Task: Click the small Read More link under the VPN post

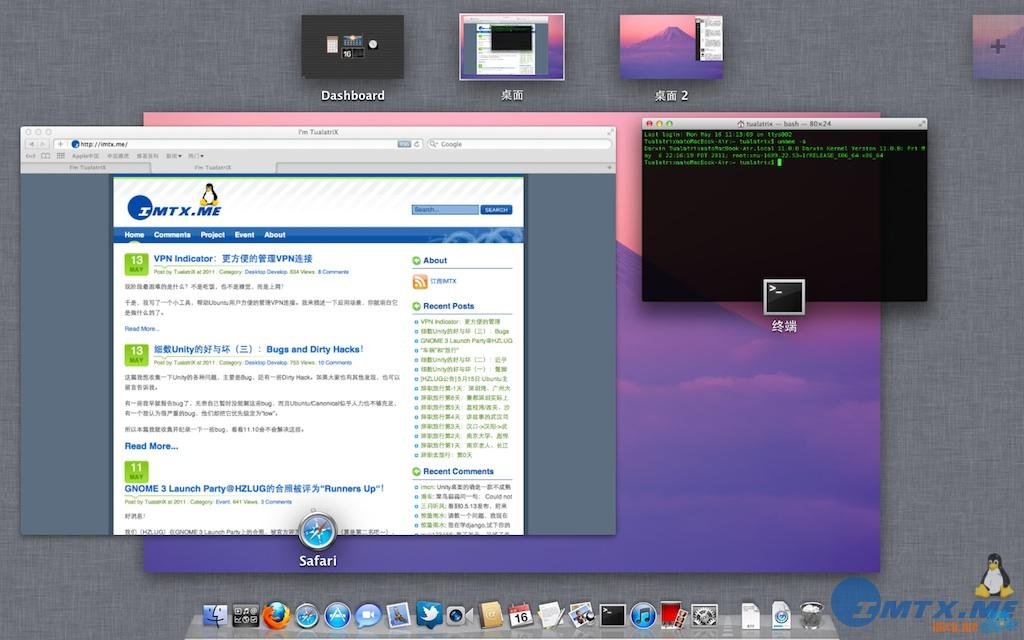Action: tap(142, 329)
